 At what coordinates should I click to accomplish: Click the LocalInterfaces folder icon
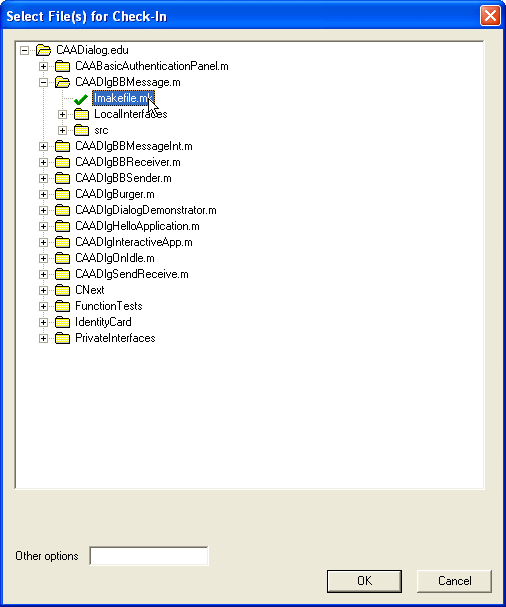(x=81, y=114)
